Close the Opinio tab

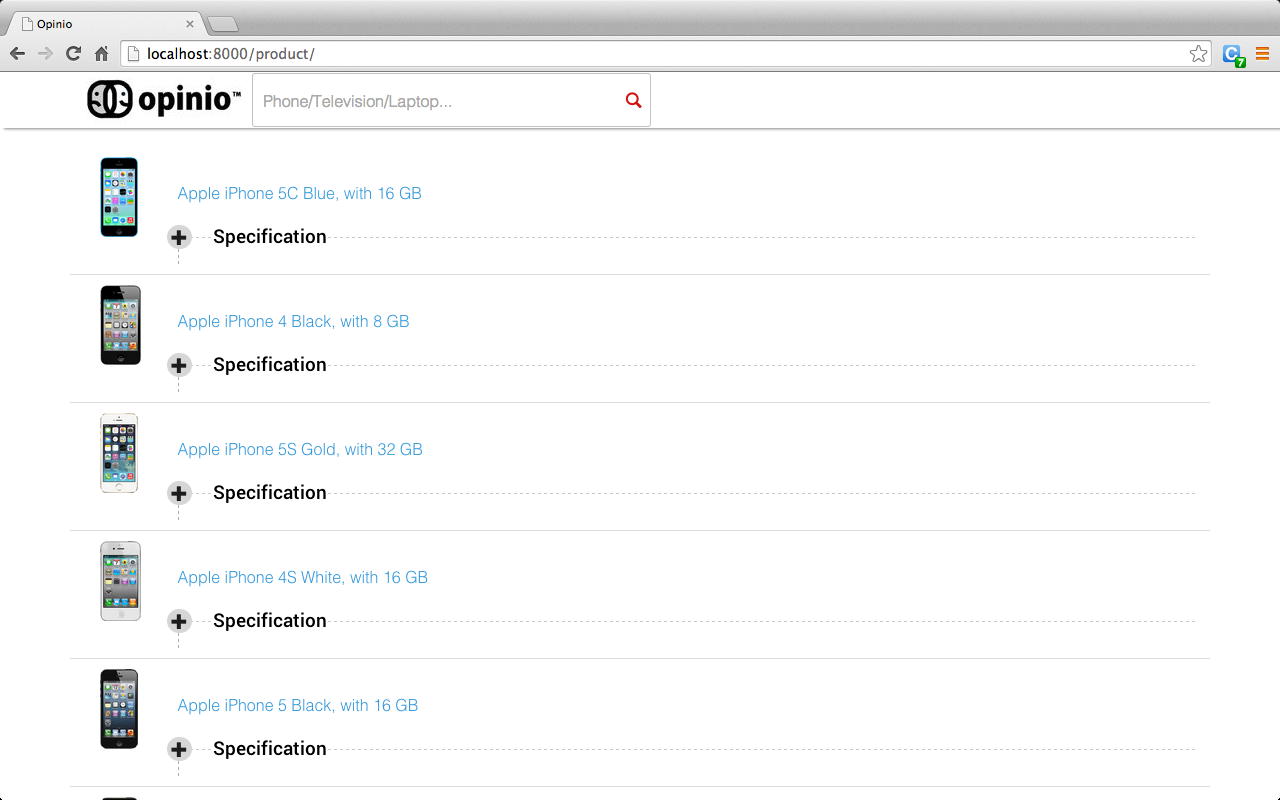pos(190,24)
